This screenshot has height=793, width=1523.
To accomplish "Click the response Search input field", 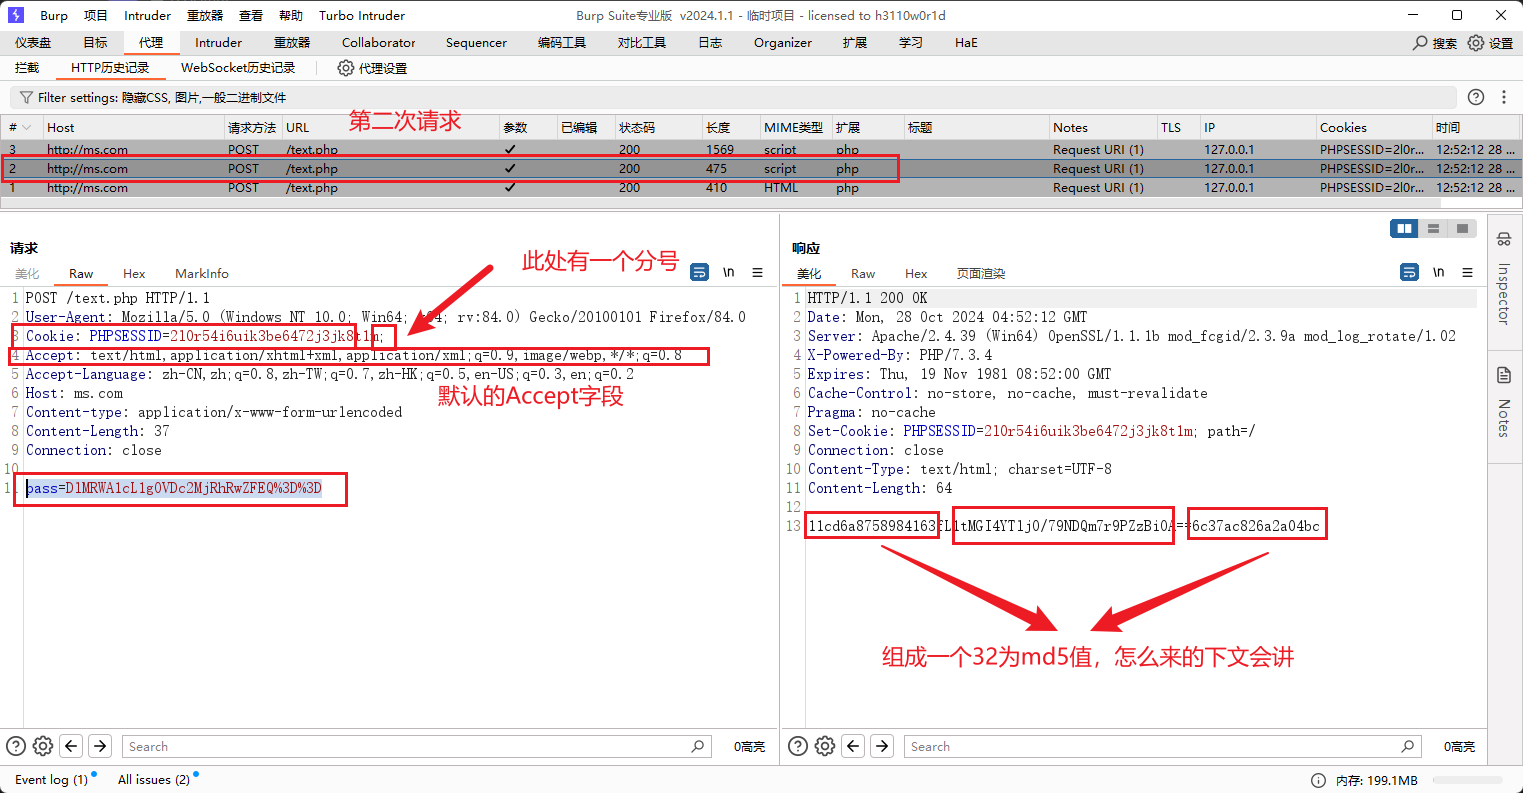I will [1150, 746].
